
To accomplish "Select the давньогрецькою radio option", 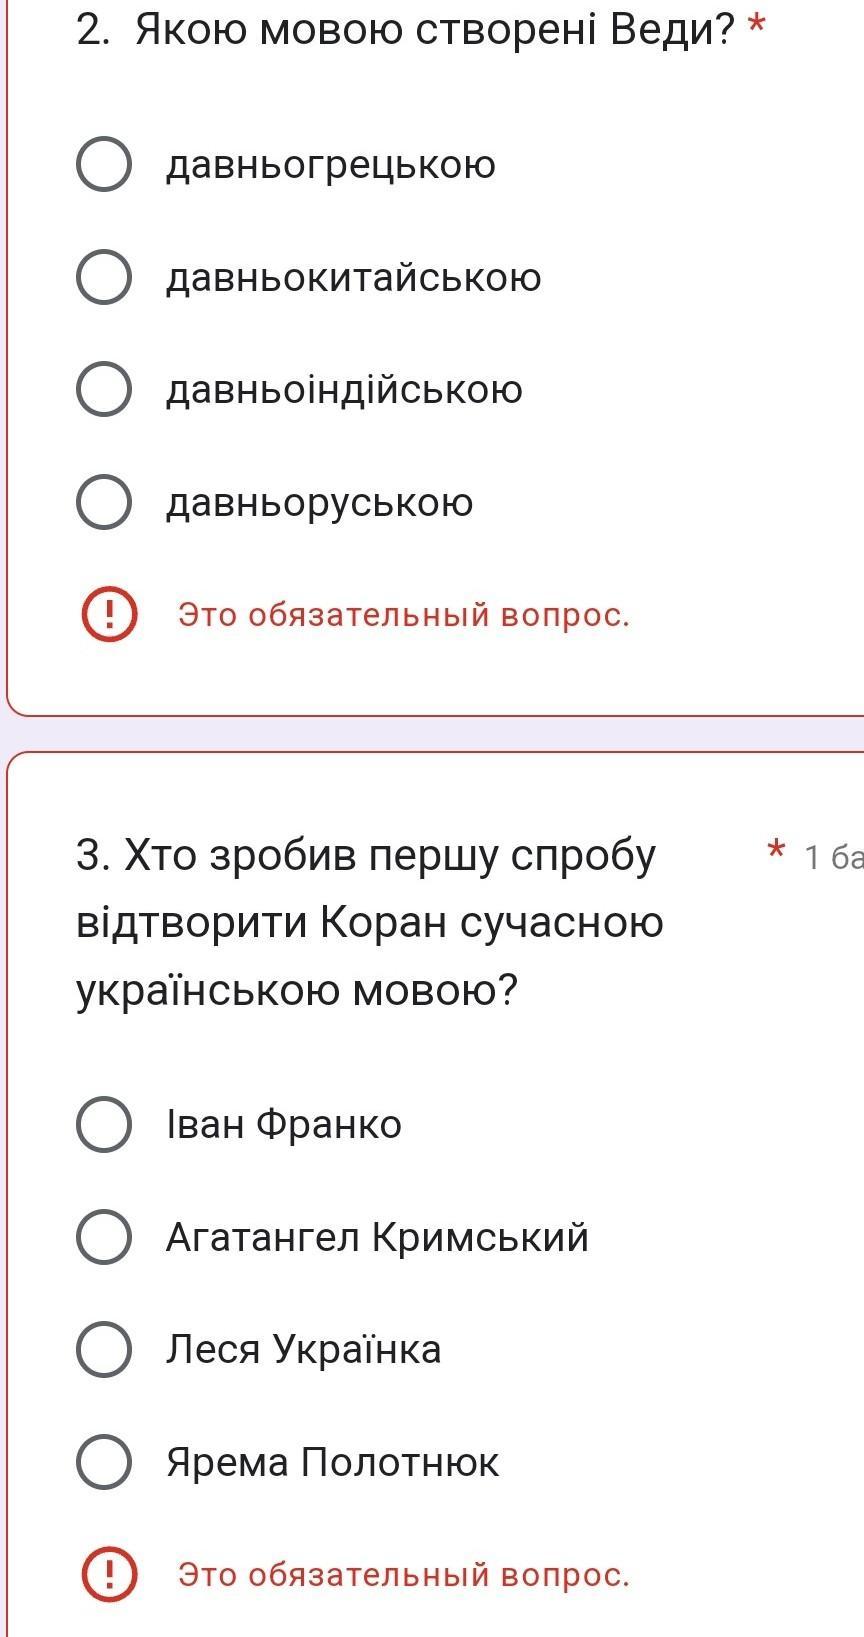I will click(x=104, y=165).
